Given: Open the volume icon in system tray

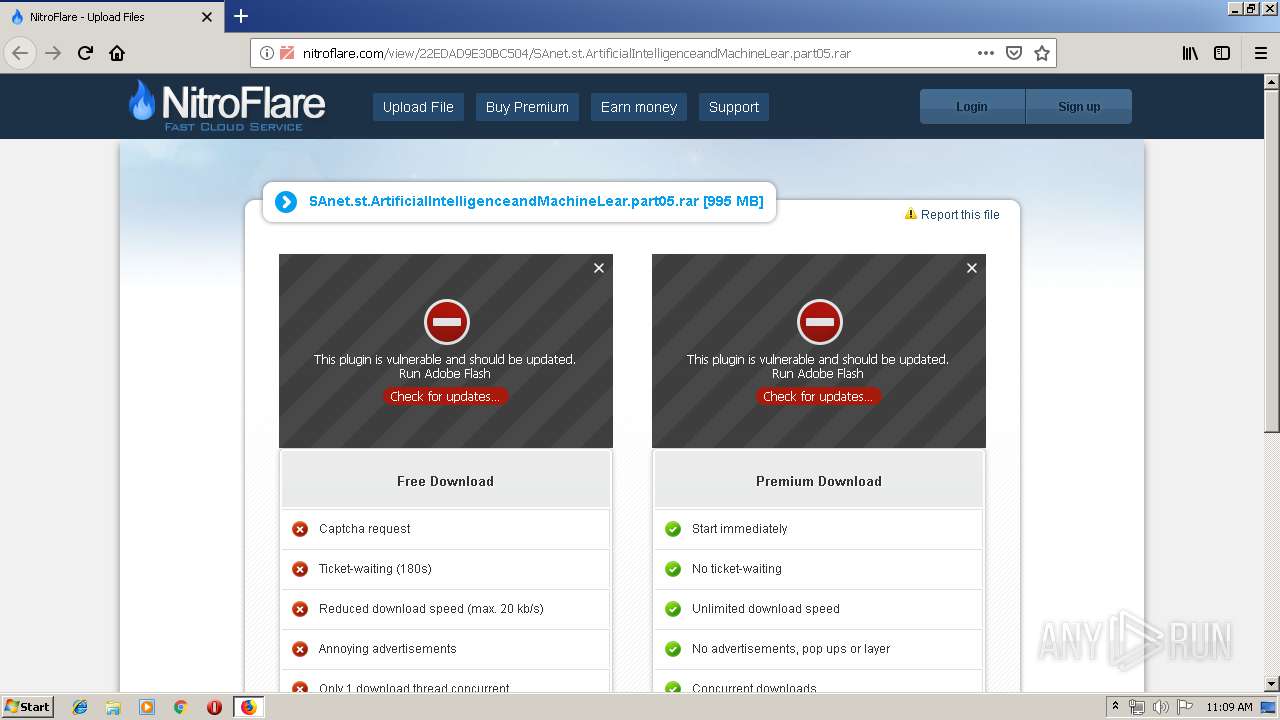Looking at the screenshot, I should (1160, 707).
